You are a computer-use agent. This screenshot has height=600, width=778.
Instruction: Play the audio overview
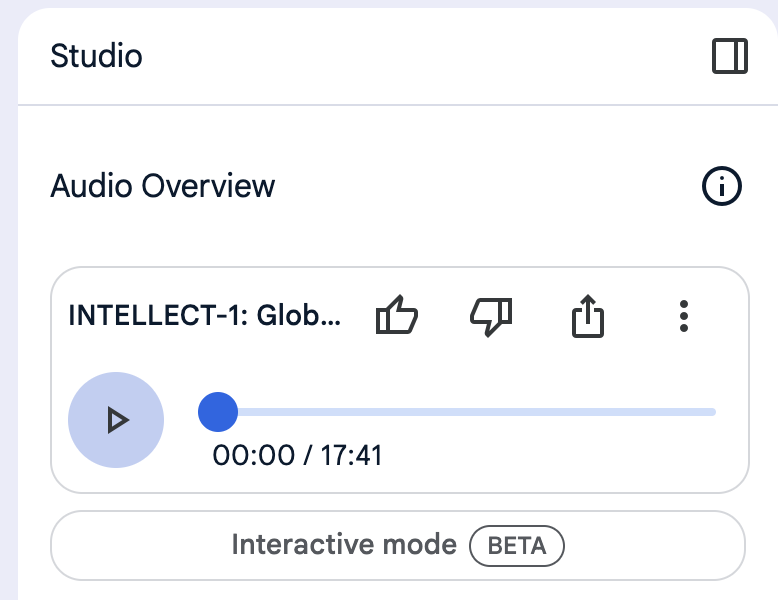[x=116, y=420]
